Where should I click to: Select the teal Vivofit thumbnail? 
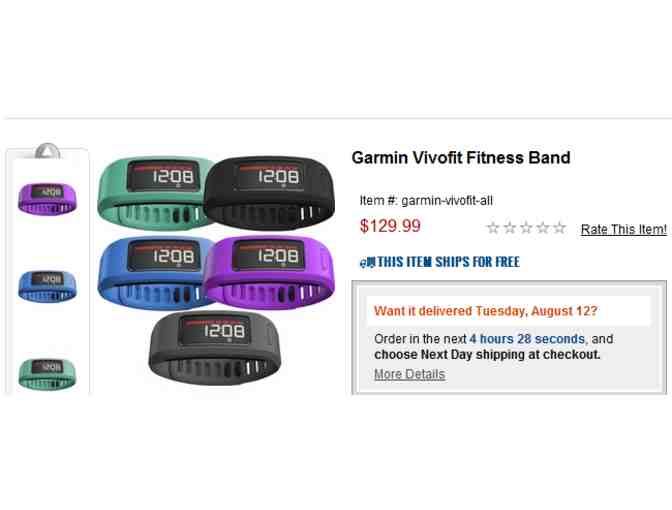click(48, 374)
